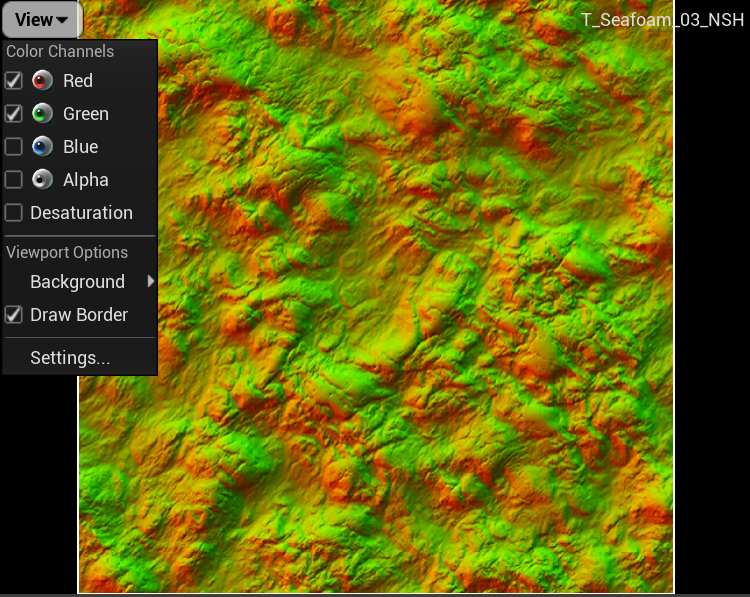The width and height of the screenshot is (750, 597).
Task: Click the alpha channel eye icon
Action: [x=42, y=180]
